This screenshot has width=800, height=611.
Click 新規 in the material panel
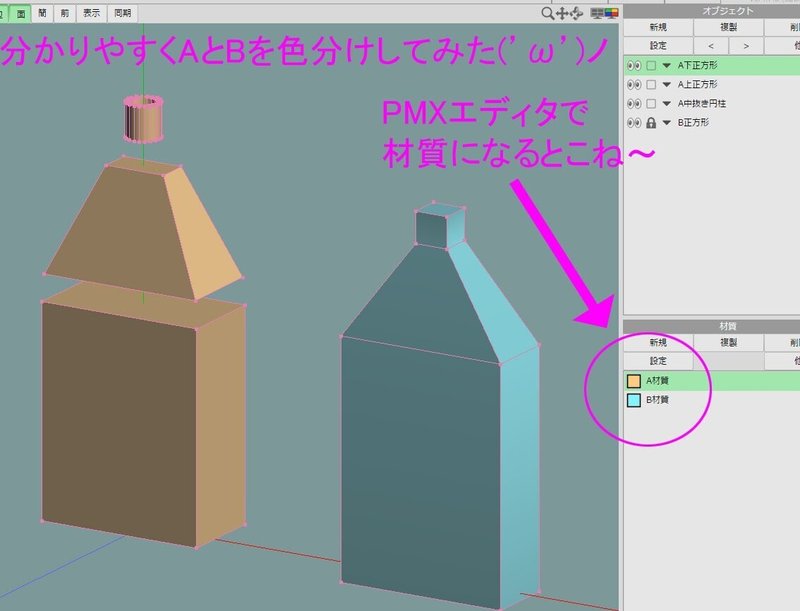point(658,342)
